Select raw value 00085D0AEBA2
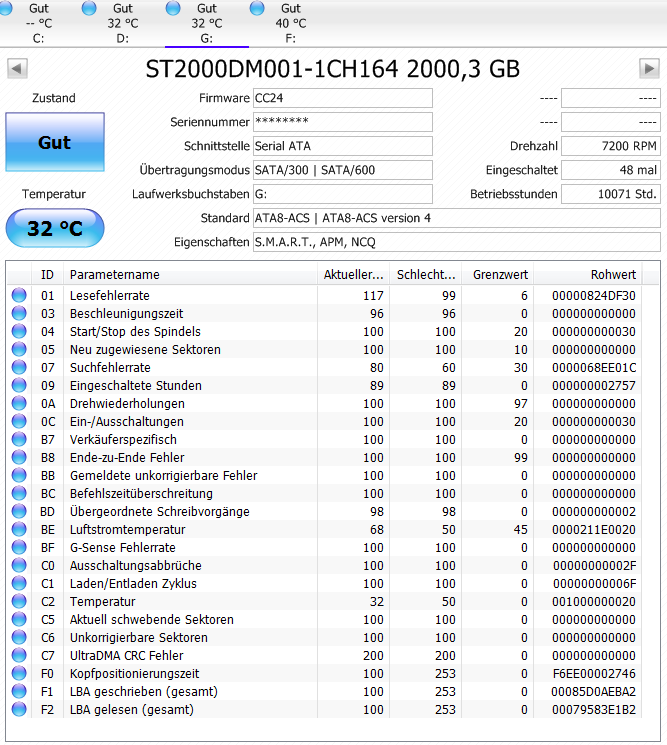This screenshot has height=745, width=667. [x=593, y=691]
